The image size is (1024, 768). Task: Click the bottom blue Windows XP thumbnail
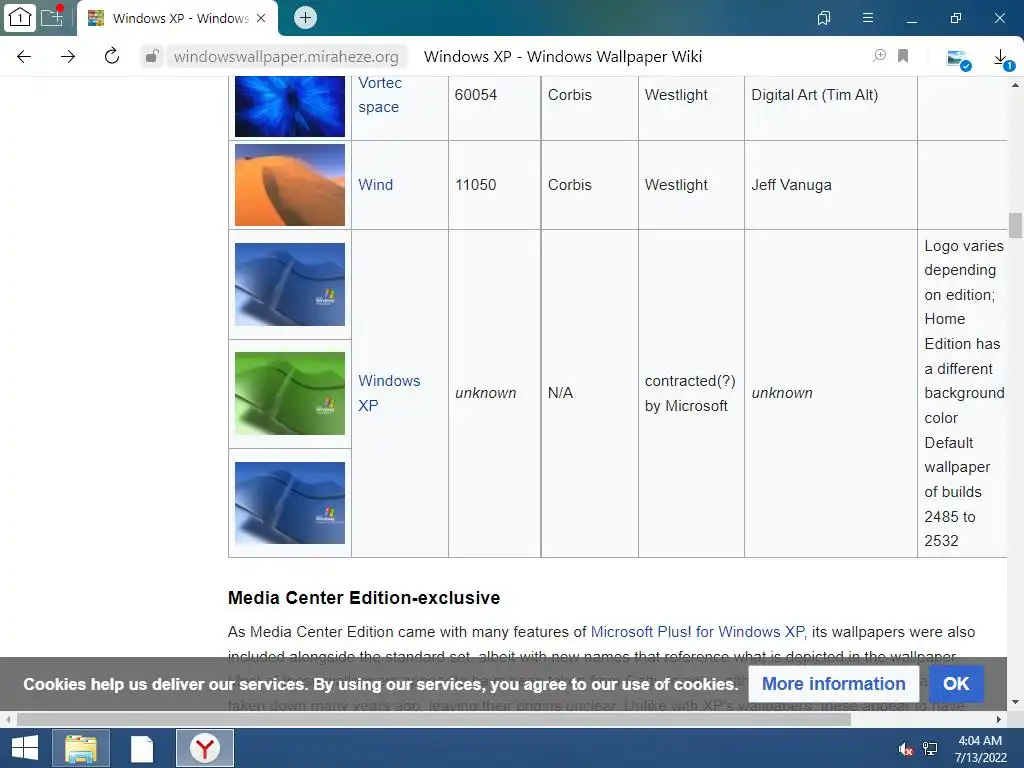[x=290, y=503]
